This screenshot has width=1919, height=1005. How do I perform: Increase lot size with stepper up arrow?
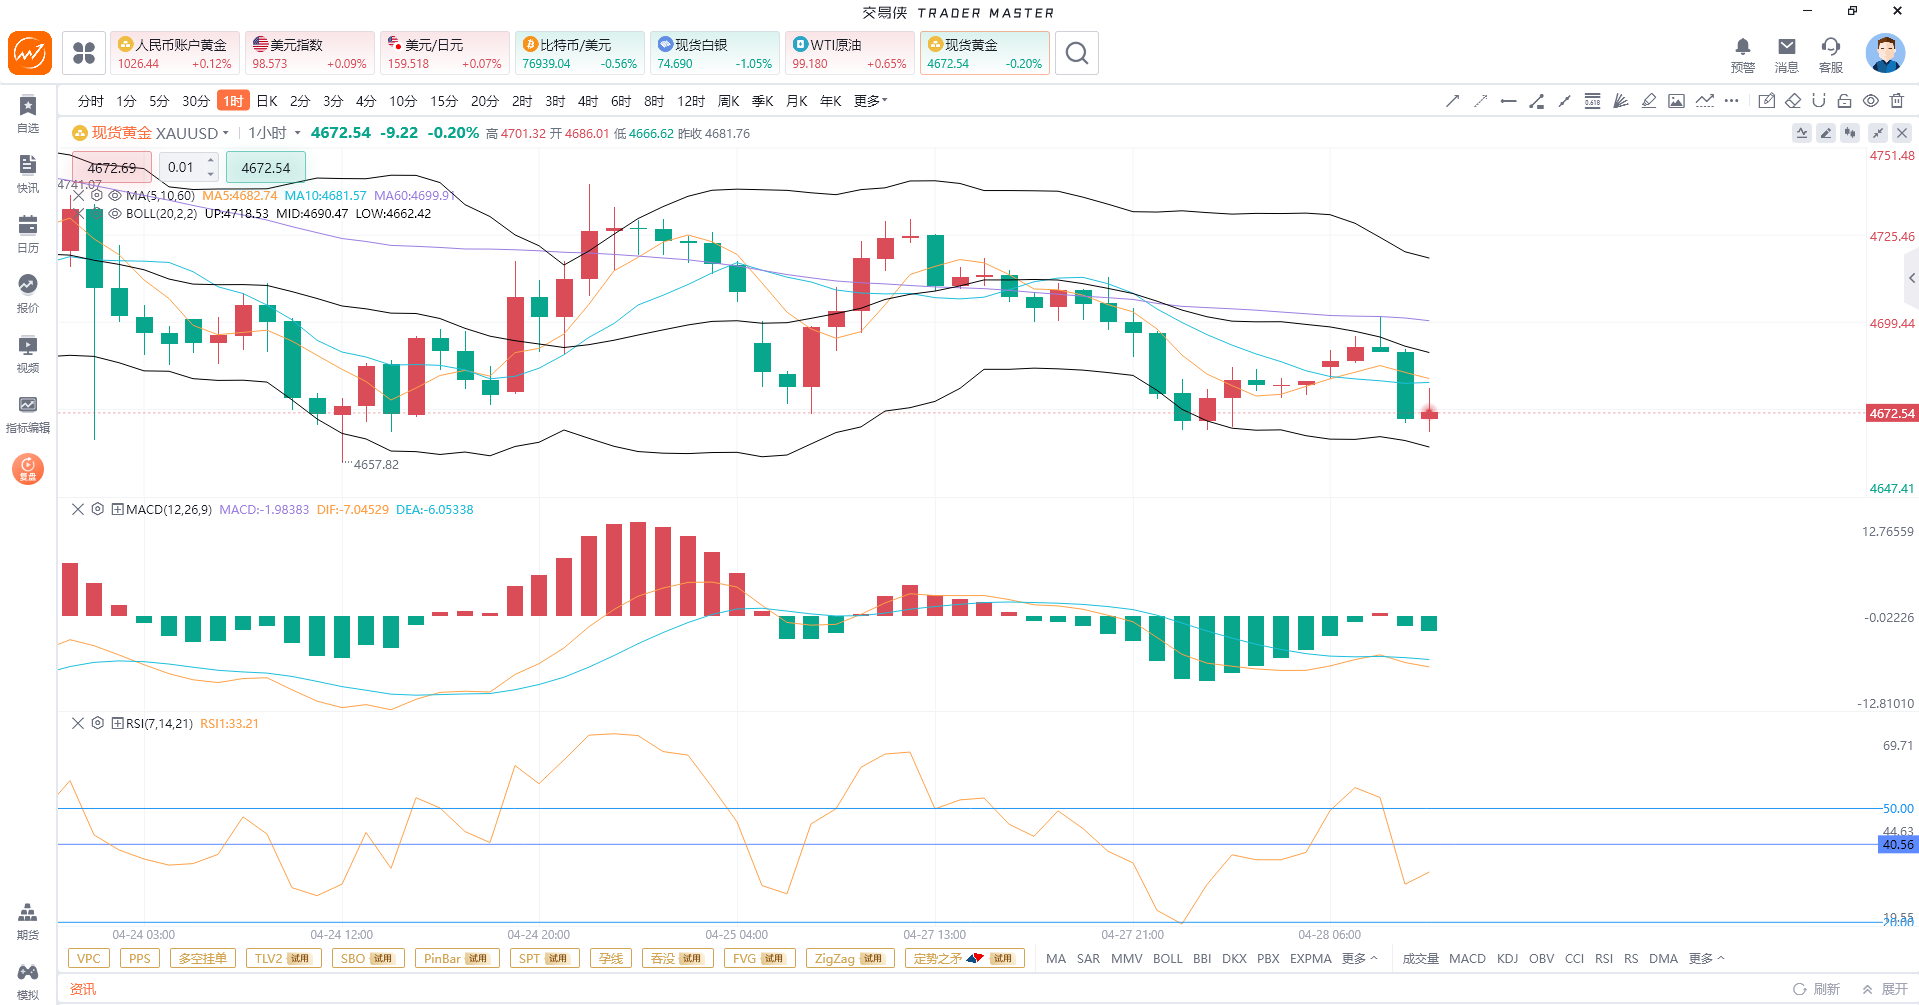[210, 160]
